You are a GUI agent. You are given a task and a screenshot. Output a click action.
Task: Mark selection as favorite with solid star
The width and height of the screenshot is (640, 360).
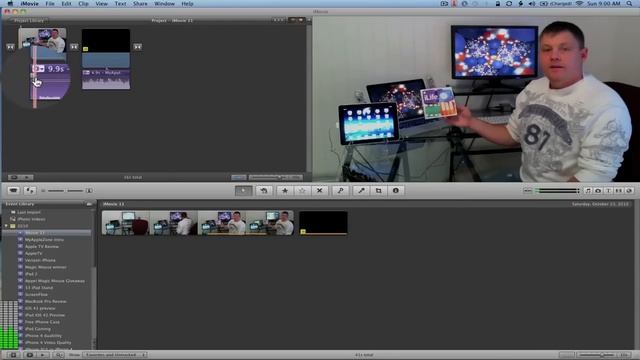(285, 191)
